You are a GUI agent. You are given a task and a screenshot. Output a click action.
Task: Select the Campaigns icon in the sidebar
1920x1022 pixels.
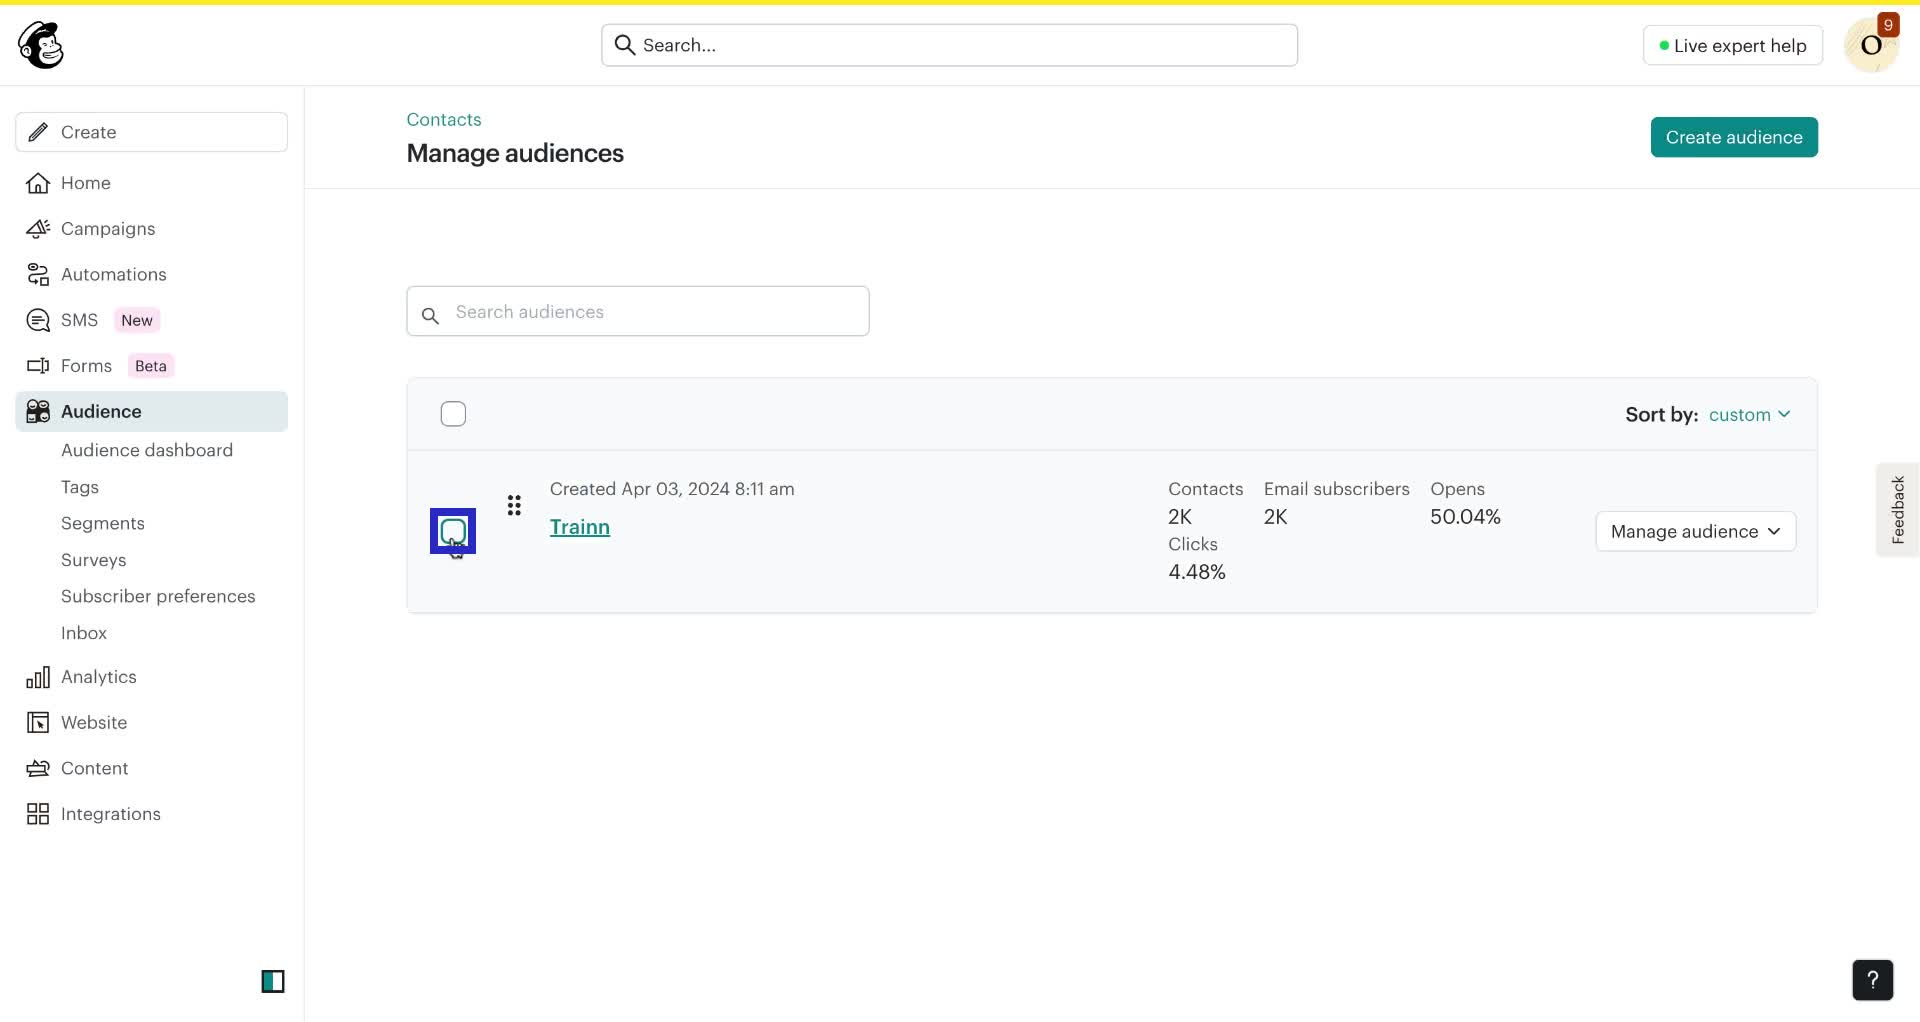click(37, 228)
